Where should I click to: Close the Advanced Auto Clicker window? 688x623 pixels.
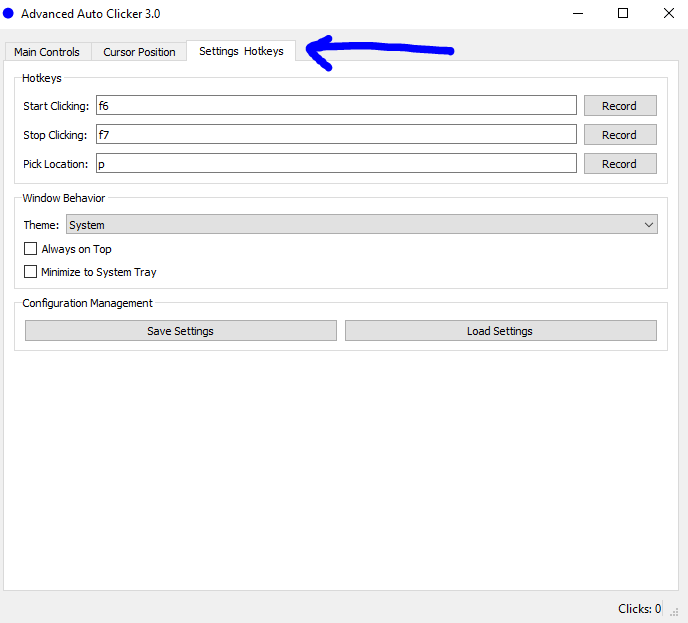pyautogui.click(x=668, y=14)
